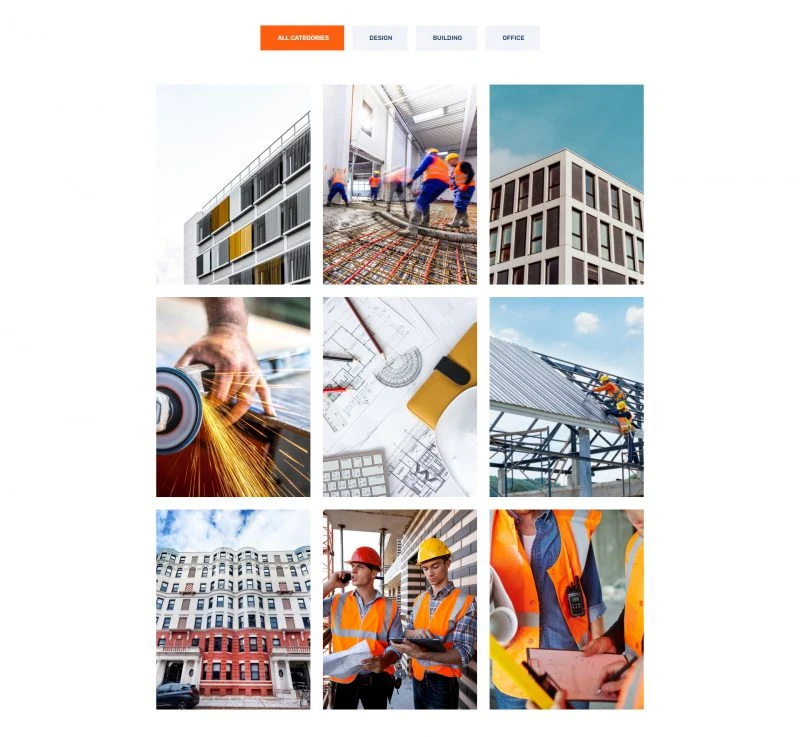Filter gallery by Design
This screenshot has height=737, width=800.
click(380, 38)
